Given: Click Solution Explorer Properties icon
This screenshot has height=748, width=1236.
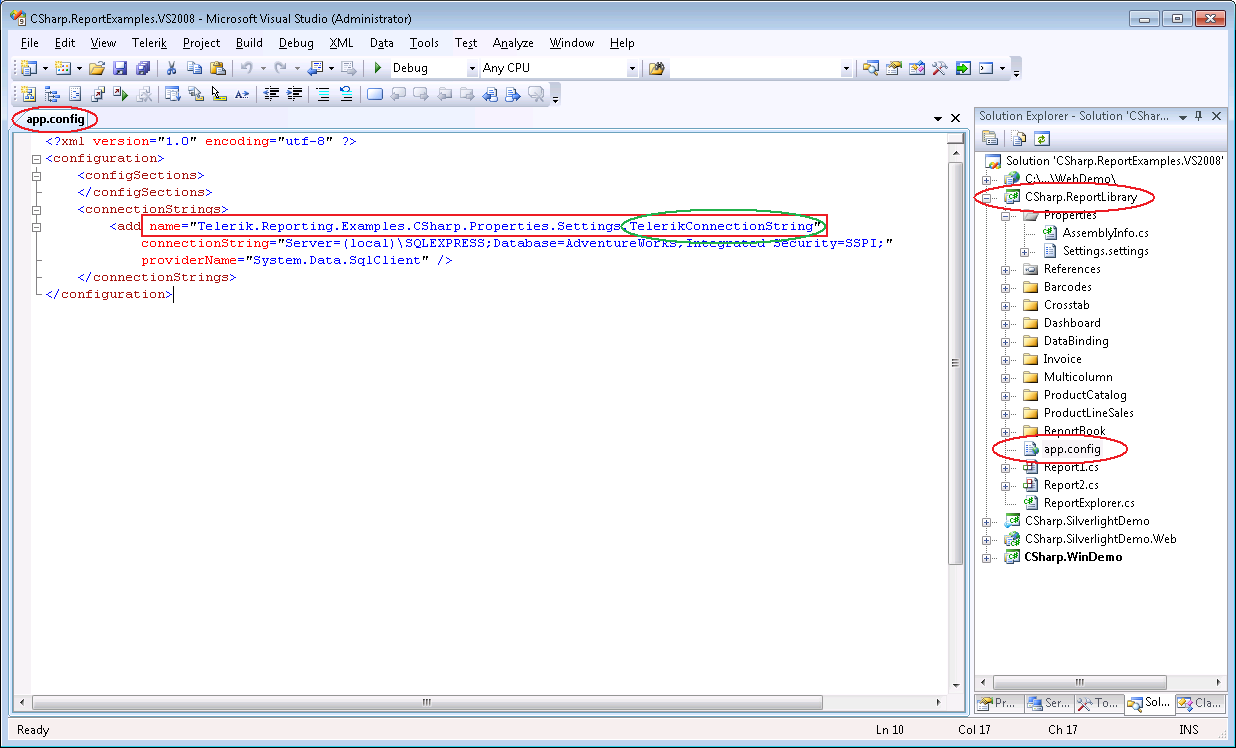Looking at the screenshot, I should pyautogui.click(x=990, y=138).
